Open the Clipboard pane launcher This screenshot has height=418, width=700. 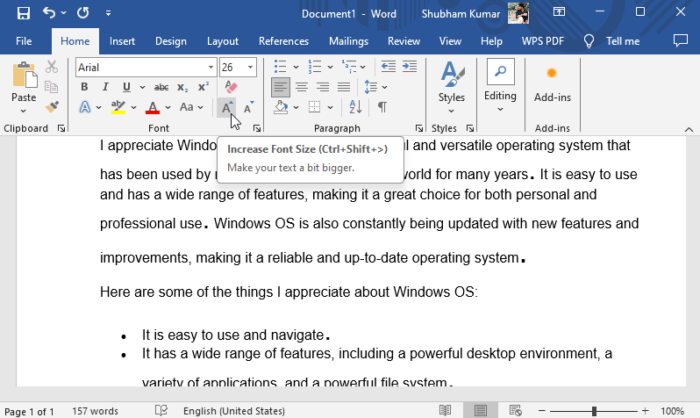pyautogui.click(x=61, y=129)
